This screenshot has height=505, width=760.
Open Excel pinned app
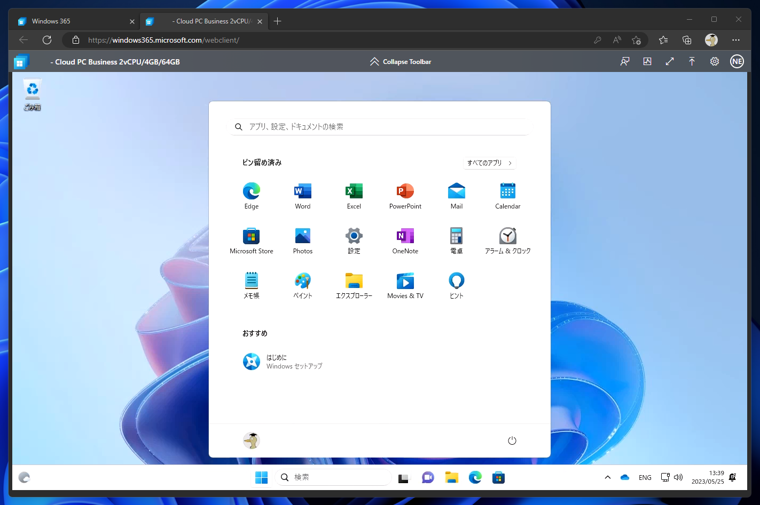[354, 195]
